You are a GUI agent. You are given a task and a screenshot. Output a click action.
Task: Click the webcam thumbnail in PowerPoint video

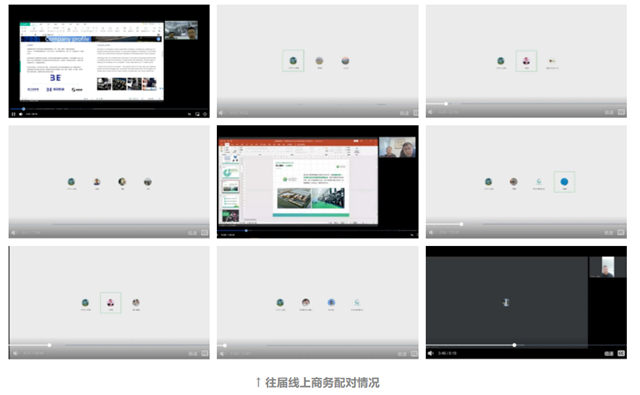[397, 147]
